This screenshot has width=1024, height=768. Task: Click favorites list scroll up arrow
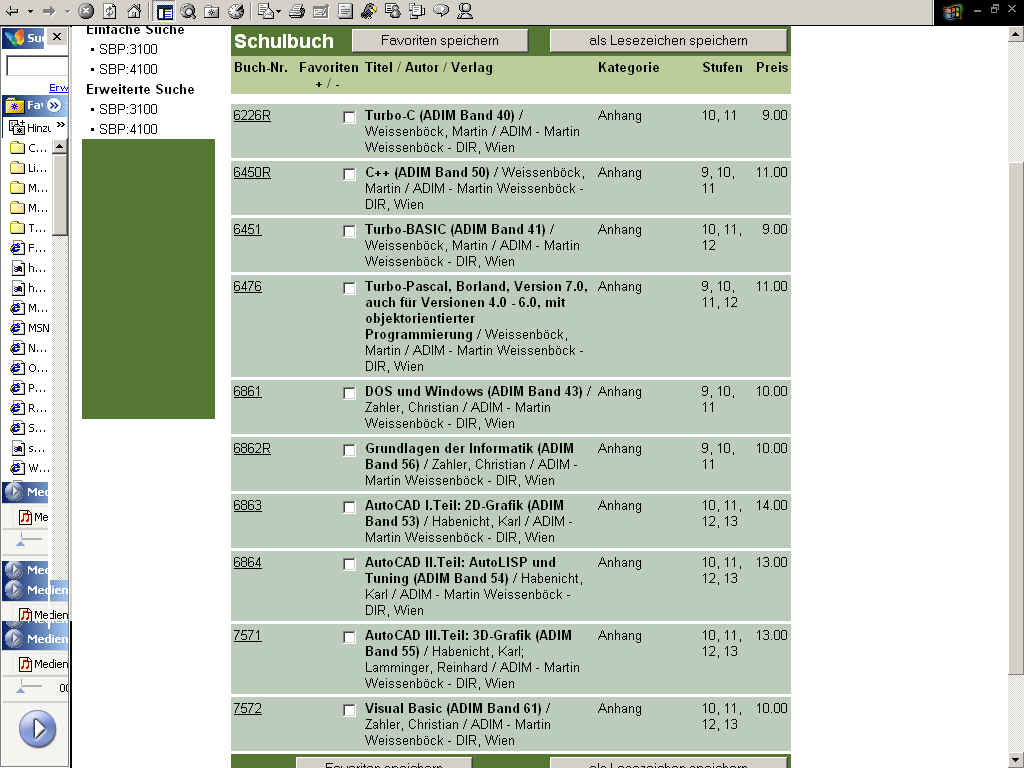coord(59,146)
